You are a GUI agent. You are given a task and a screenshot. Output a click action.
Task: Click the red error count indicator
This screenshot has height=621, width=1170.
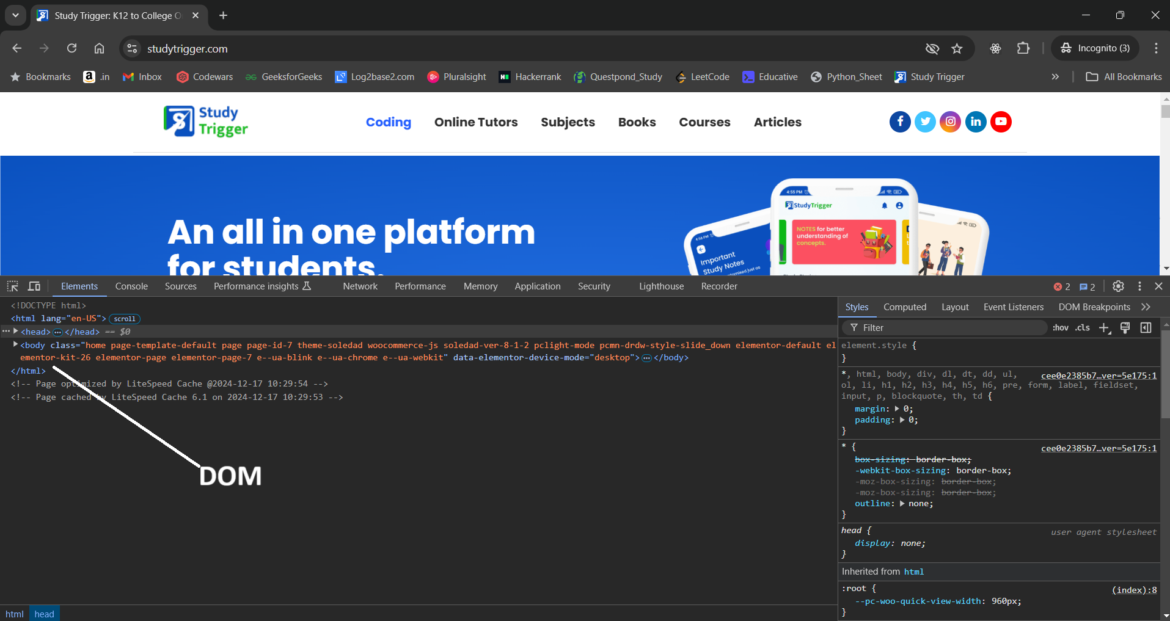coord(1061,287)
